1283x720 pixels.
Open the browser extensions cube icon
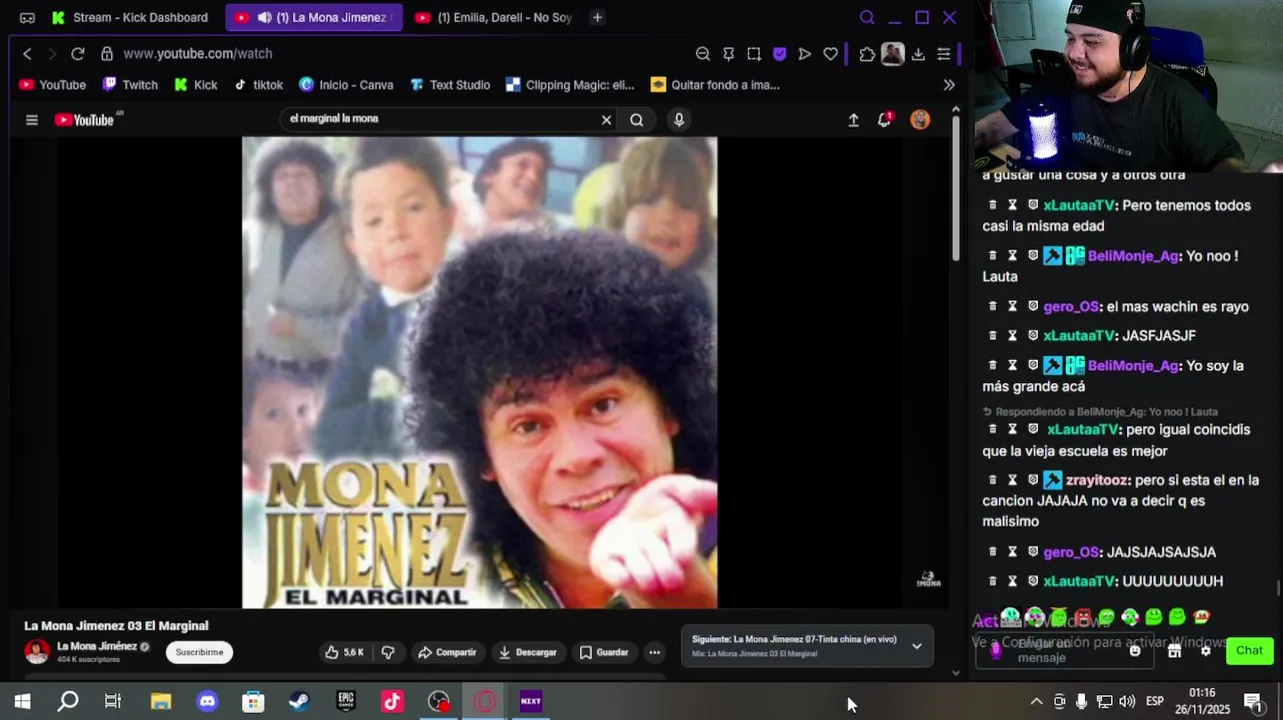click(867, 54)
